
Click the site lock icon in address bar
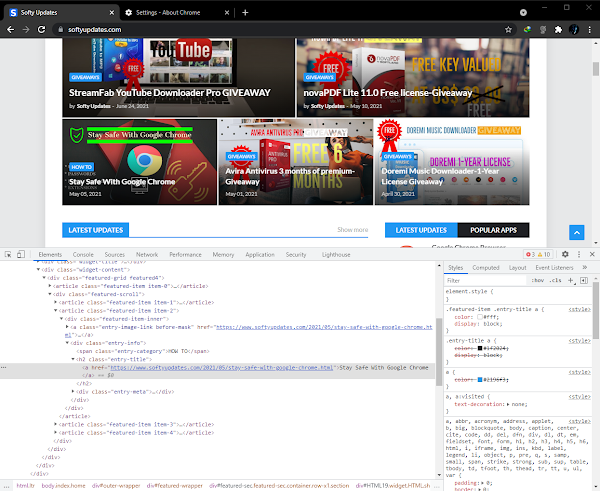[60, 29]
